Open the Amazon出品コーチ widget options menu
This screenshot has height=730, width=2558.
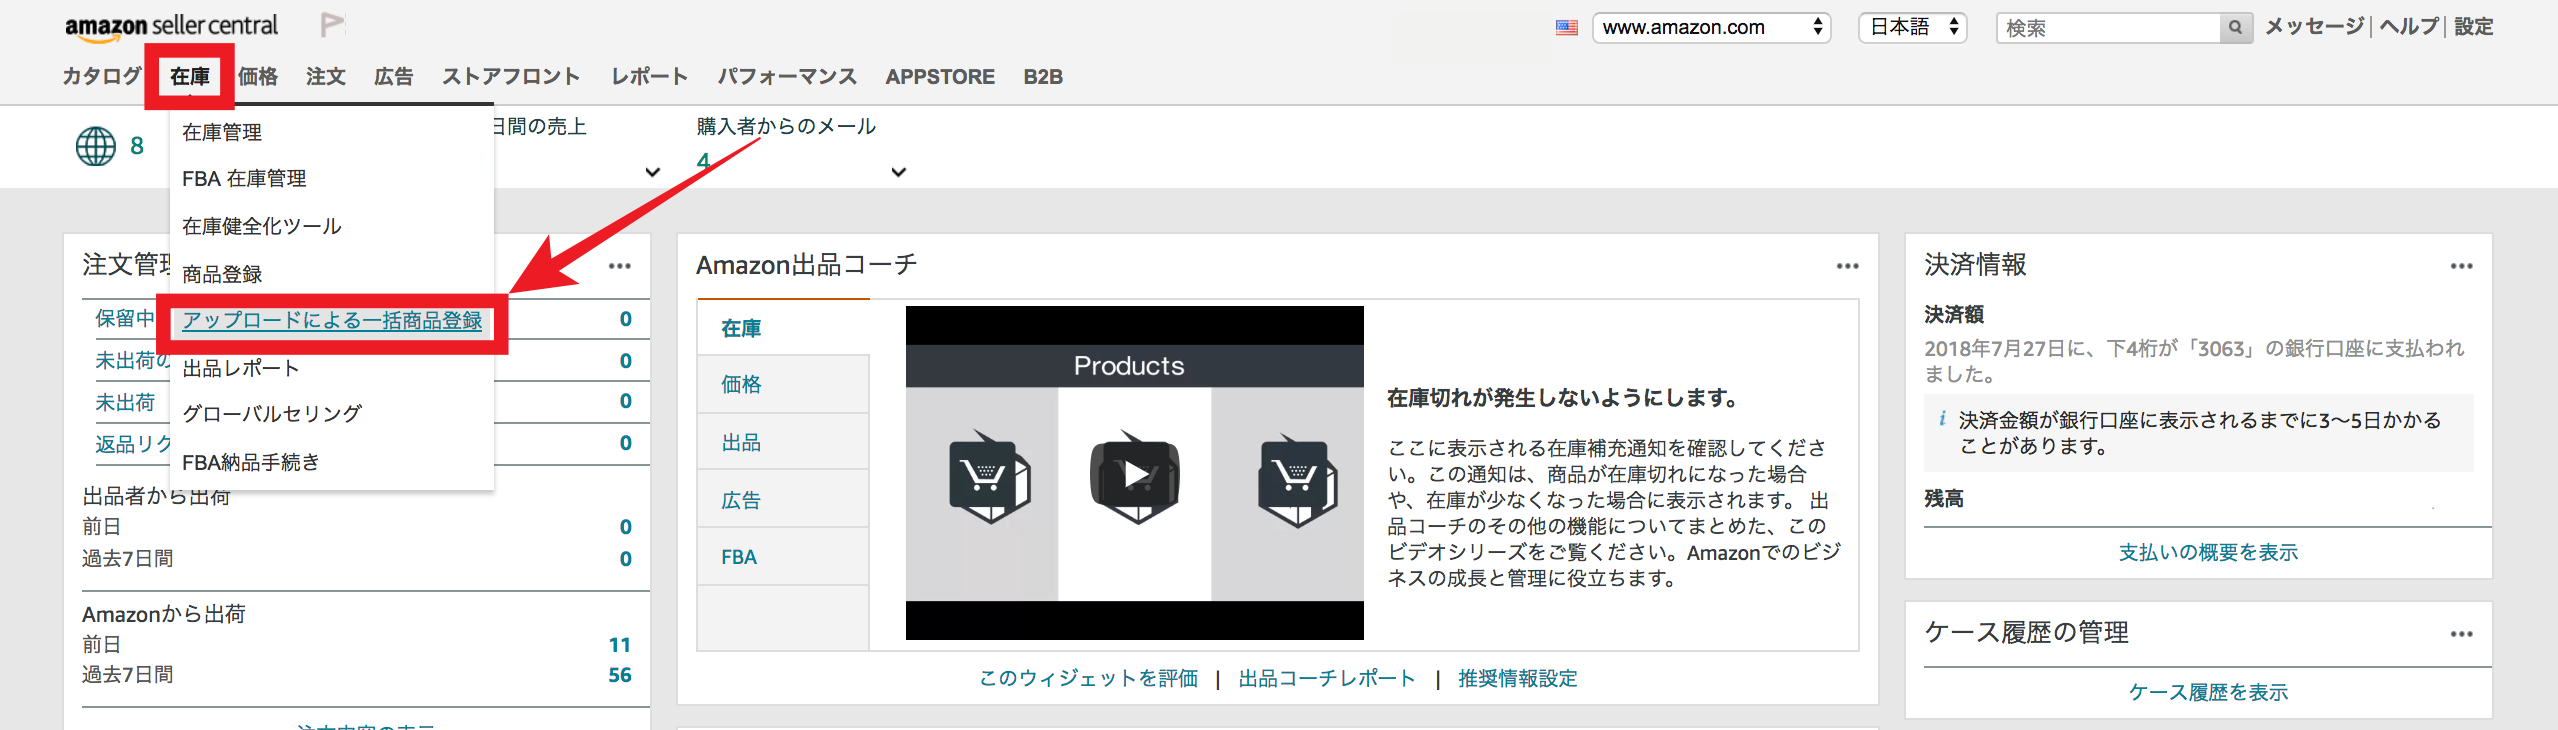point(1848,266)
